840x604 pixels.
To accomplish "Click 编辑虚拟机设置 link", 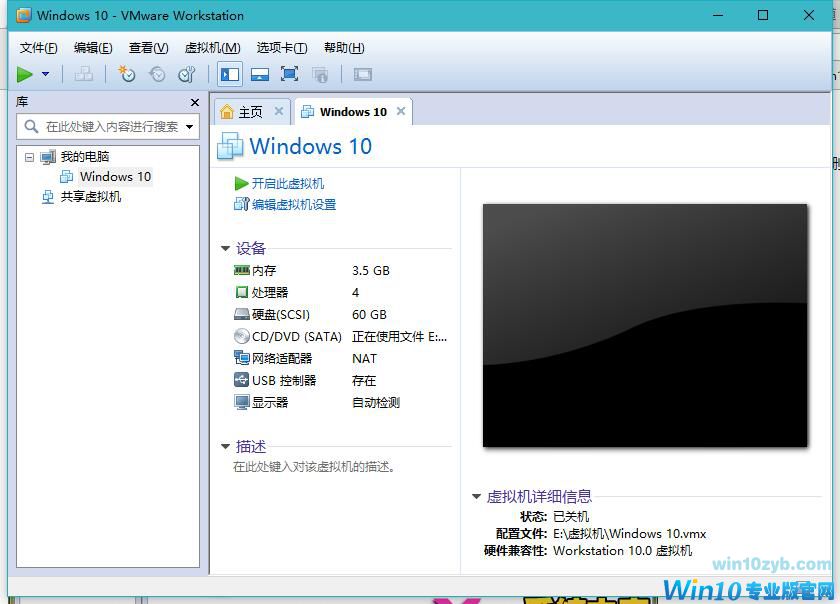I will point(293,205).
